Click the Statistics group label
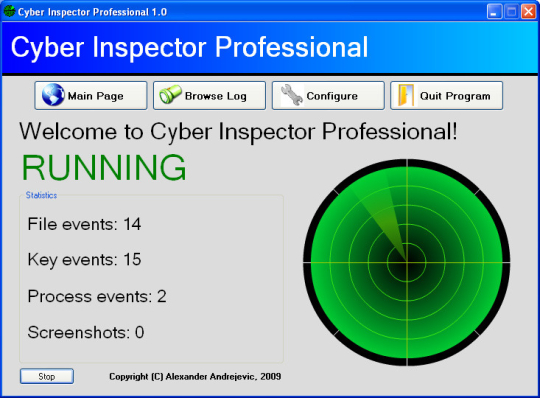The image size is (540, 398). [x=41, y=195]
